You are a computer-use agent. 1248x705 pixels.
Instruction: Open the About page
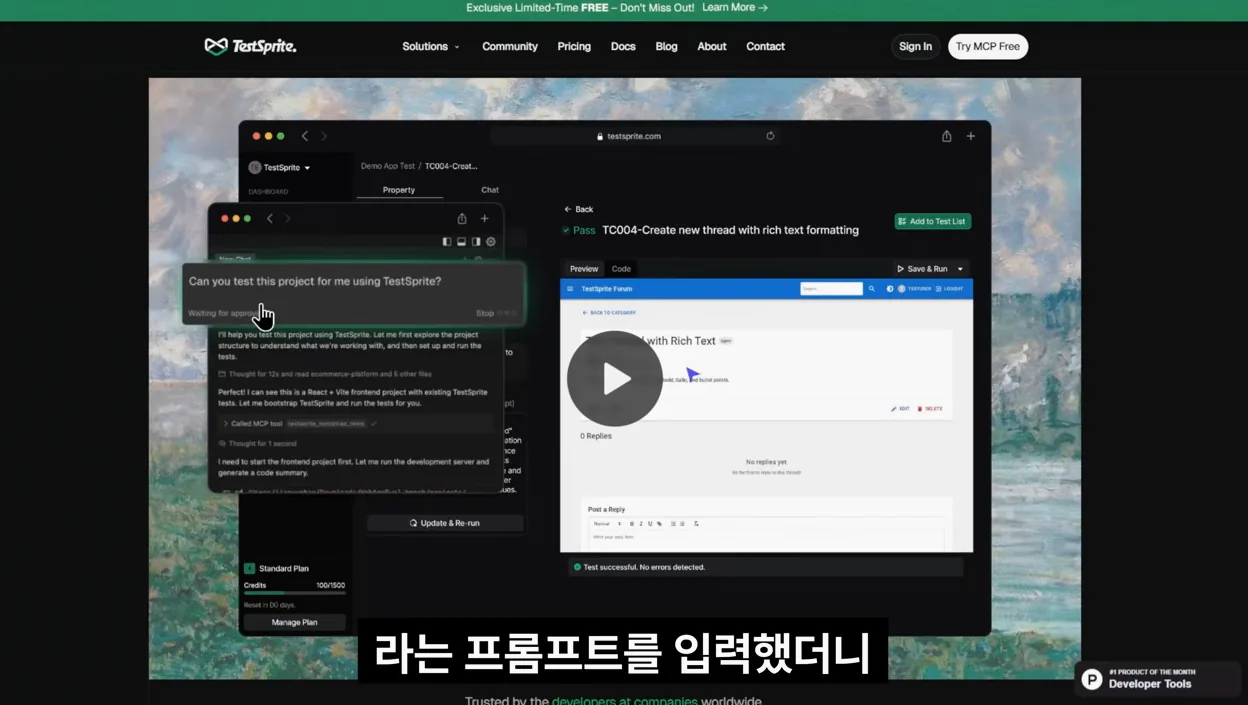point(712,46)
